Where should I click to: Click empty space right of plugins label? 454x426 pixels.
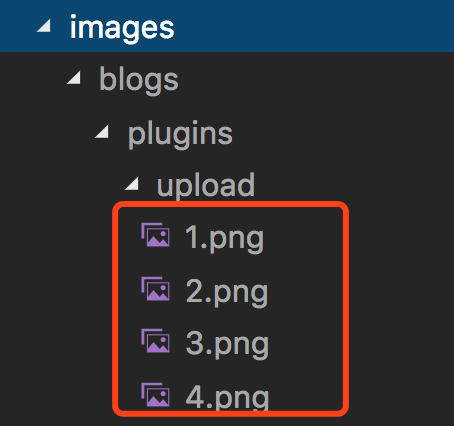click(x=343, y=132)
